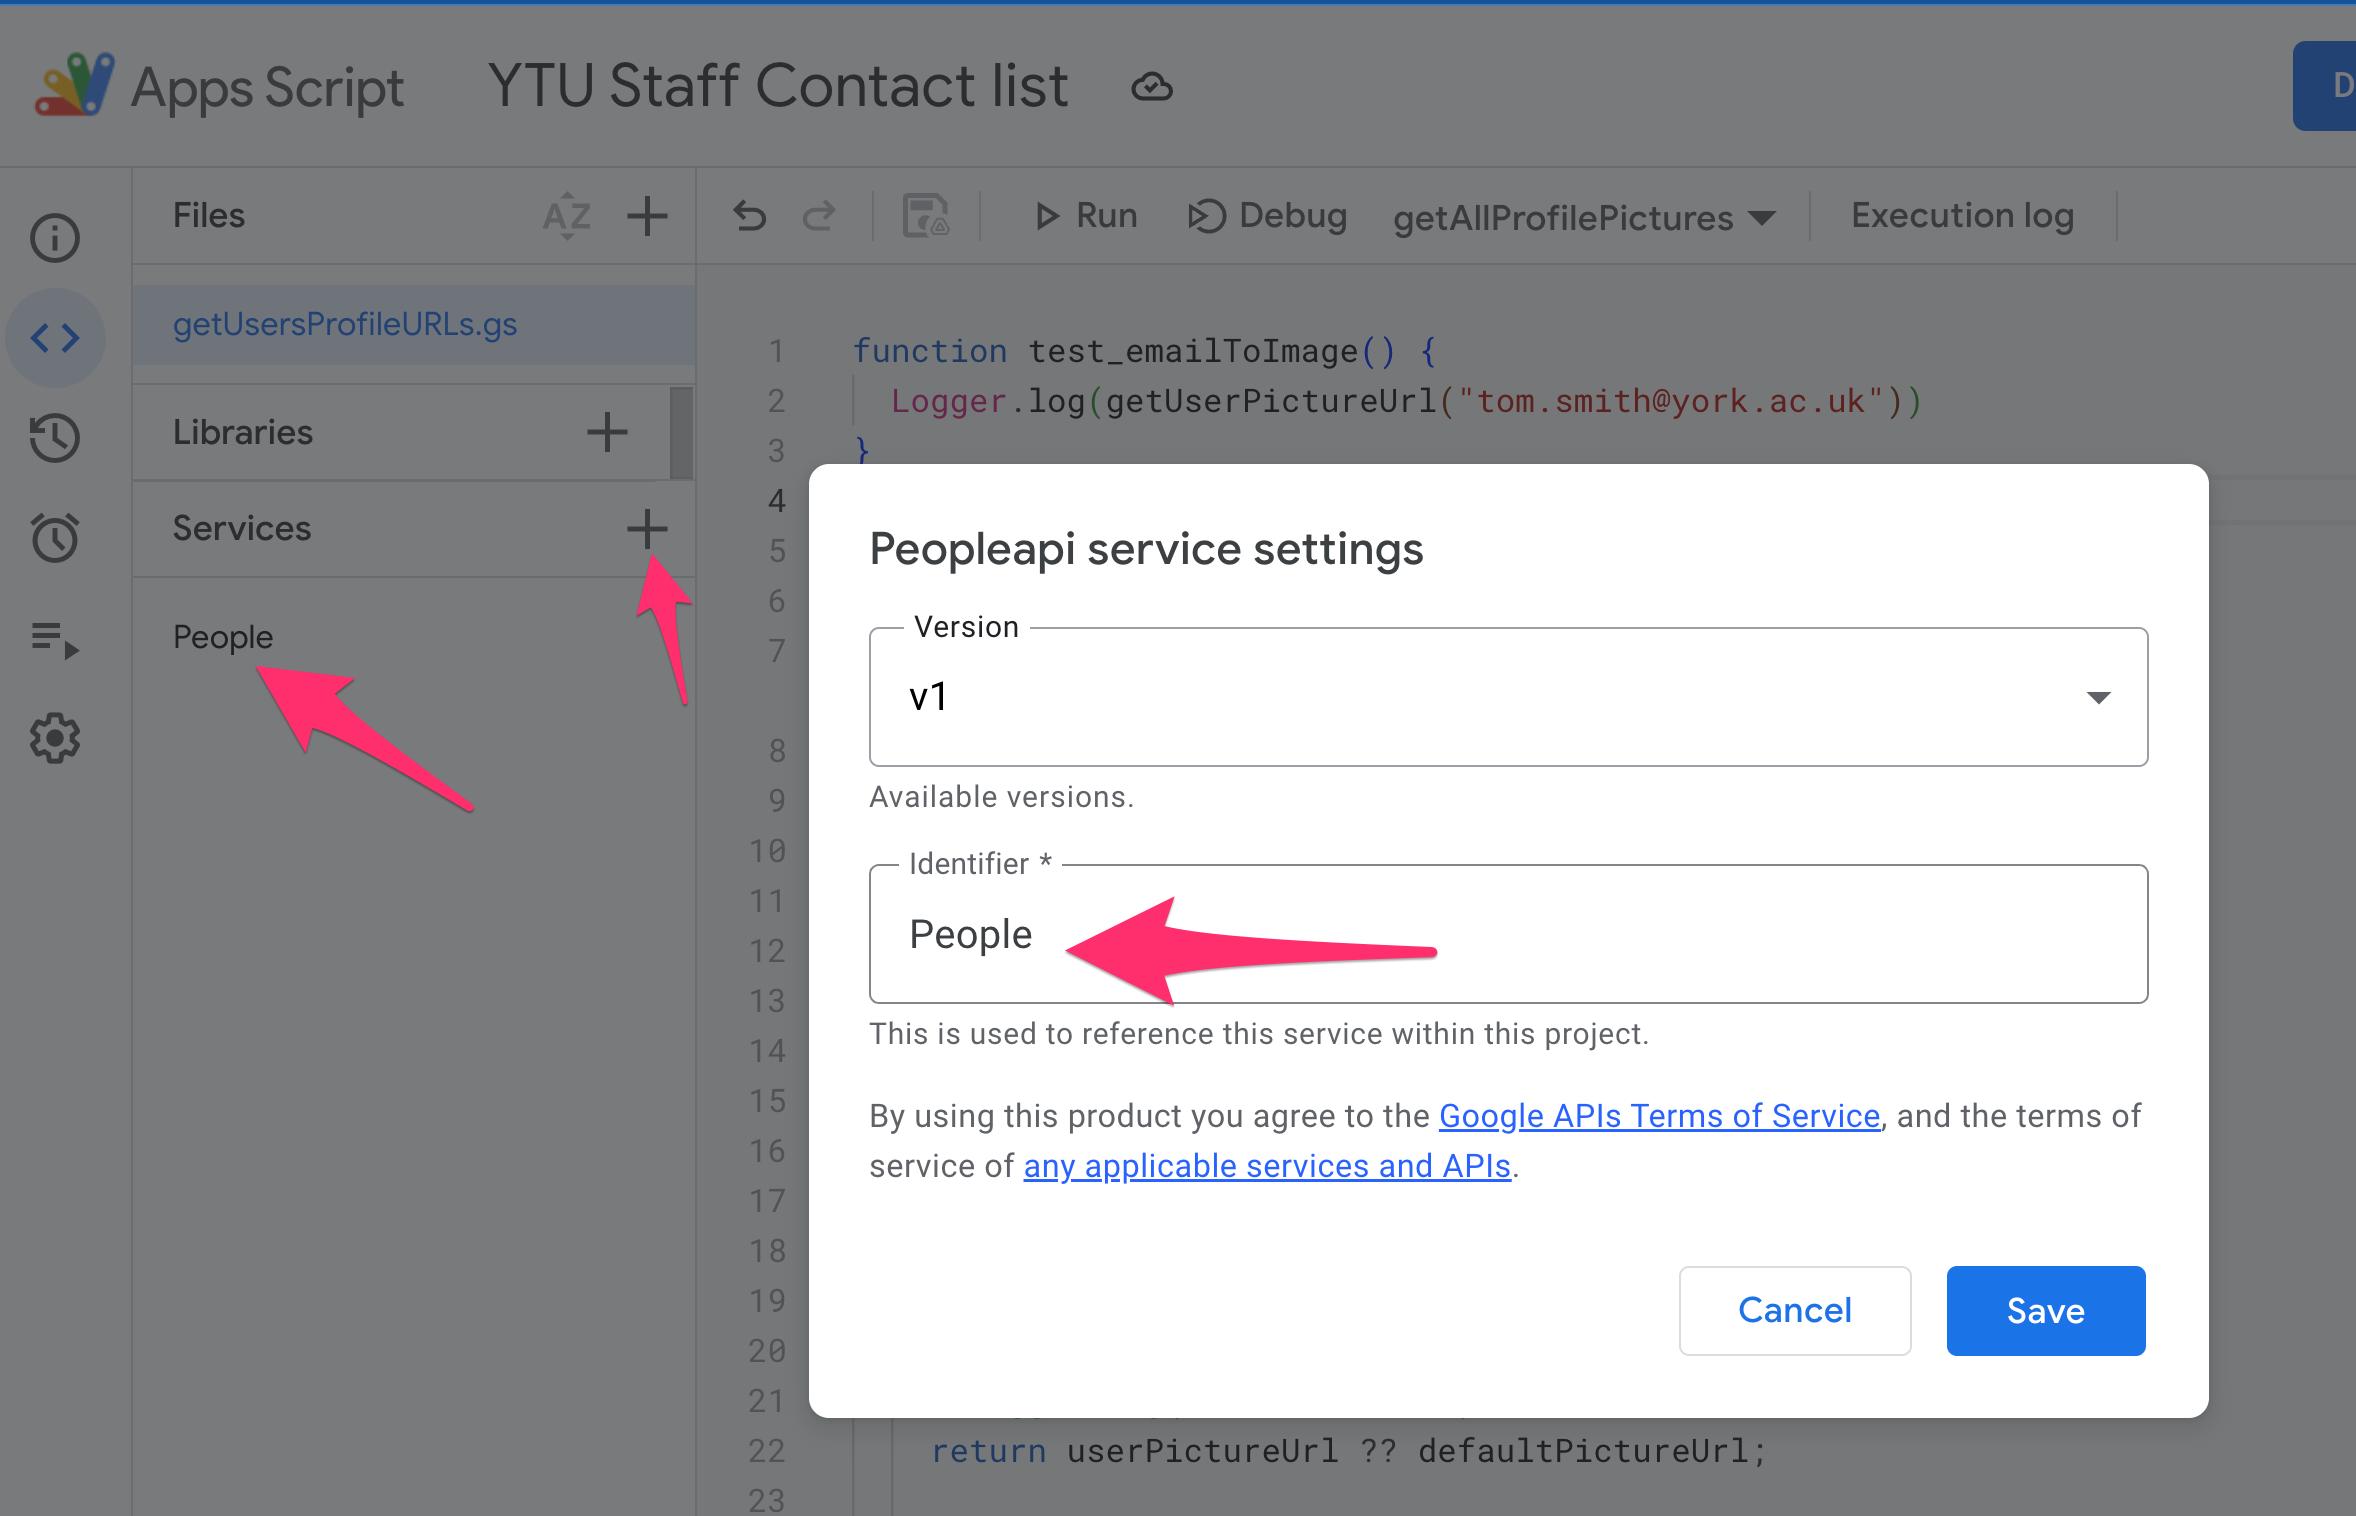Image resolution: width=2356 pixels, height=1516 pixels.
Task: Click the Undo arrow in toolbar
Action: click(x=749, y=216)
